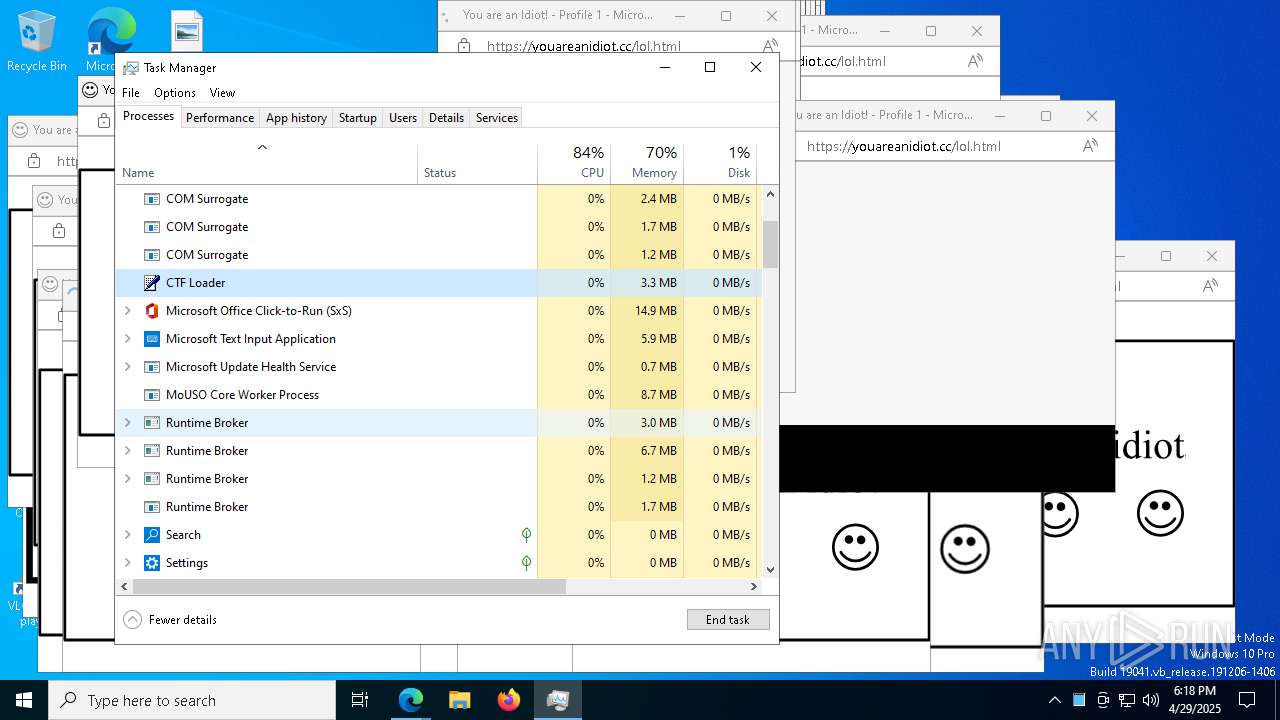Click the taskbar search box
Screen dimensions: 1280x720
pos(192,700)
